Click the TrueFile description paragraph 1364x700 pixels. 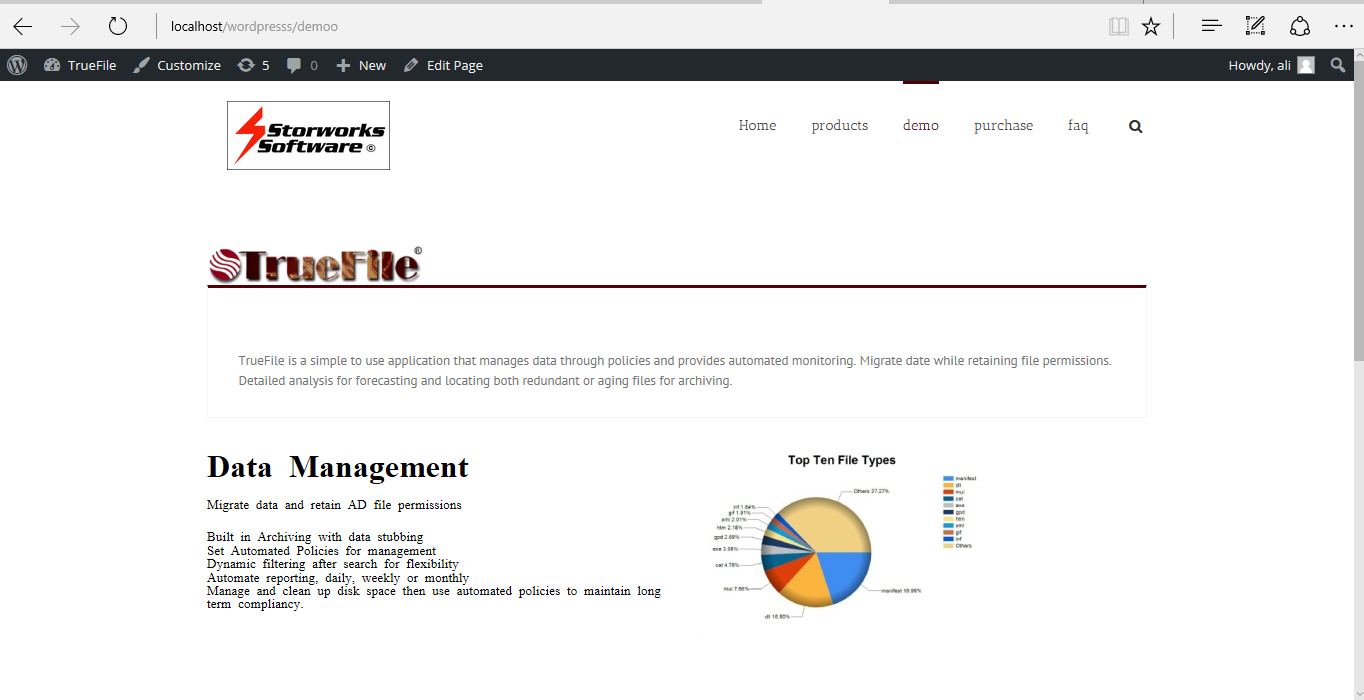click(675, 370)
